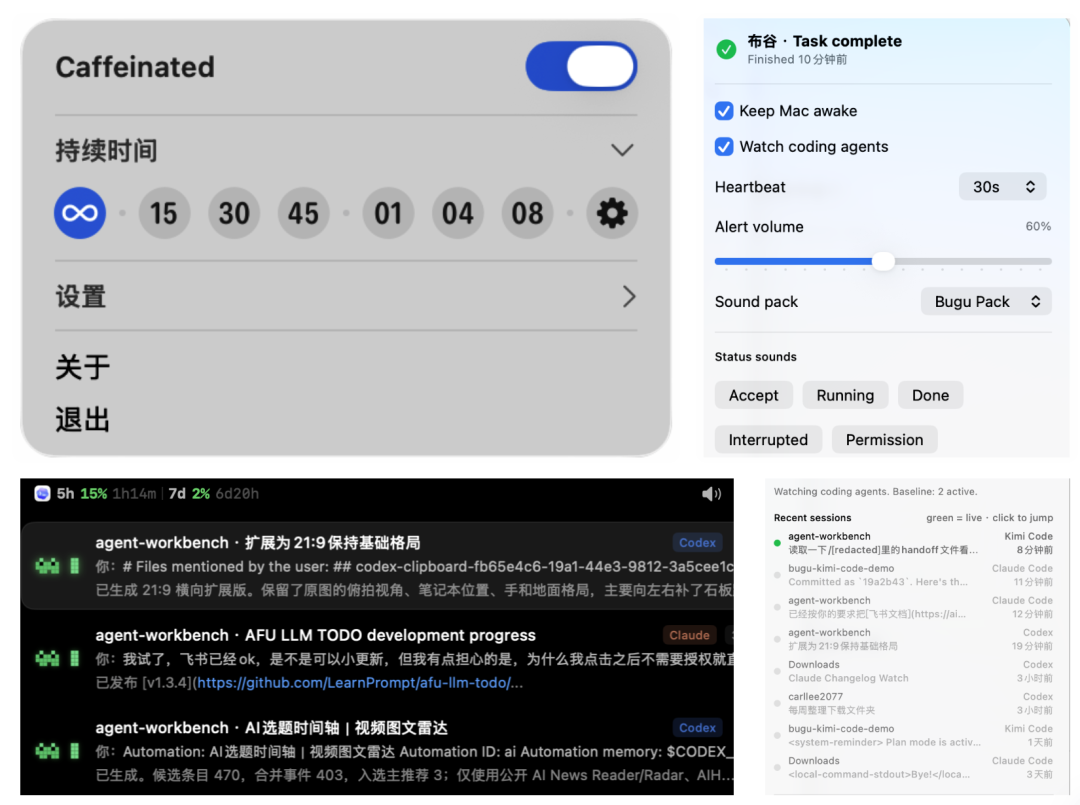Uncheck Keep Mac awake checkbox
1080x805 pixels.
point(724,111)
